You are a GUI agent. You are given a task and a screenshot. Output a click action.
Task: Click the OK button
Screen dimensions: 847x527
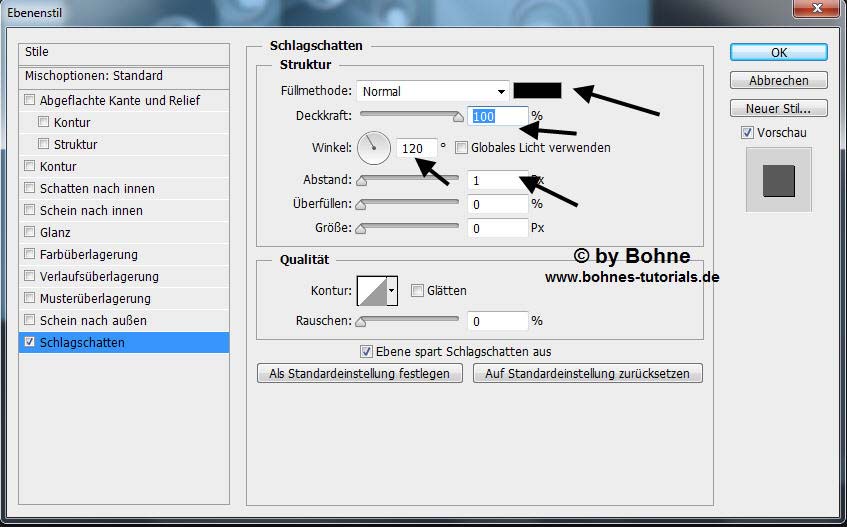(778, 52)
